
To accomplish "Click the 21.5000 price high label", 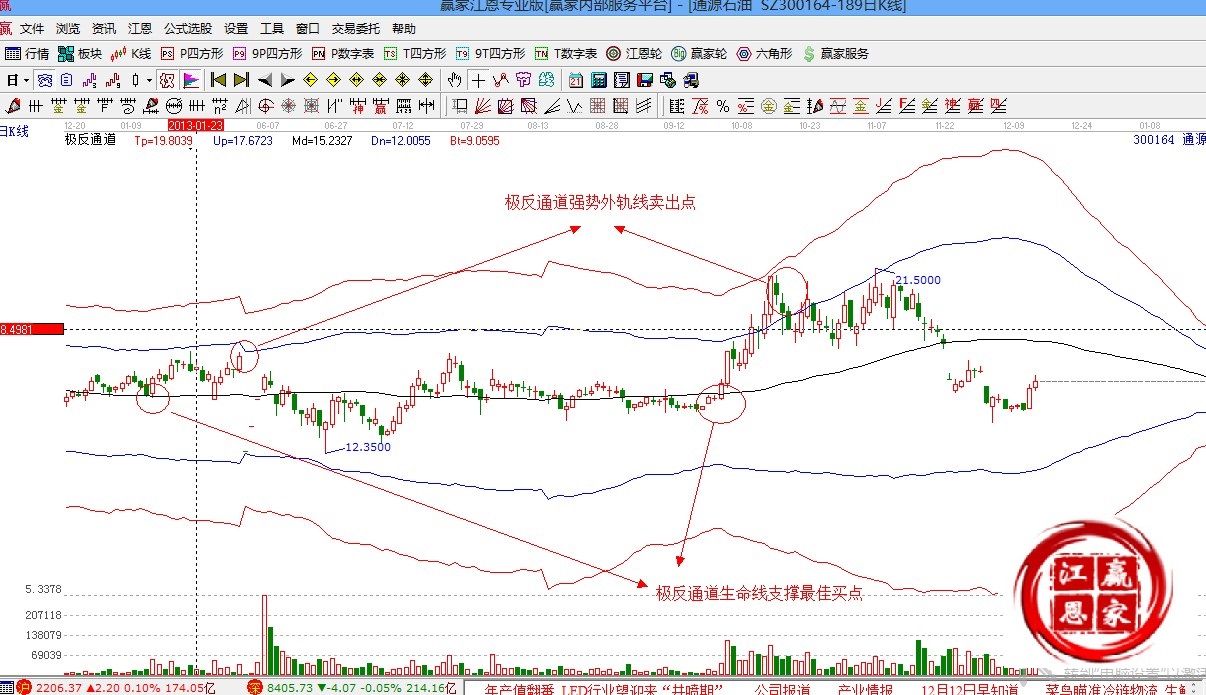I will (917, 280).
